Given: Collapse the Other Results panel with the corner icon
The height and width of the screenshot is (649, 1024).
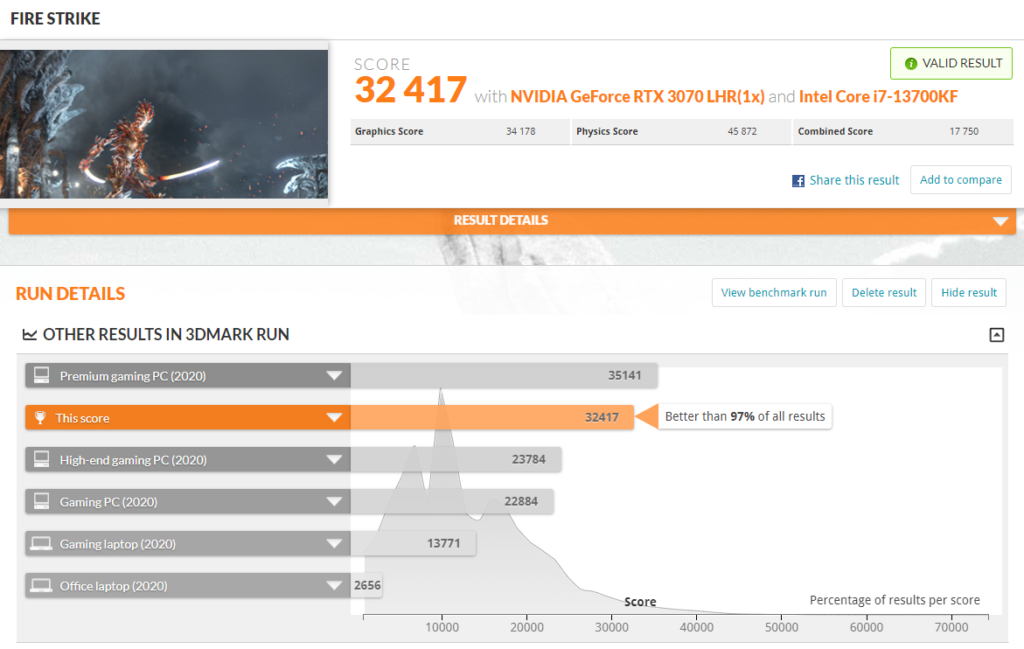Looking at the screenshot, I should [x=996, y=335].
